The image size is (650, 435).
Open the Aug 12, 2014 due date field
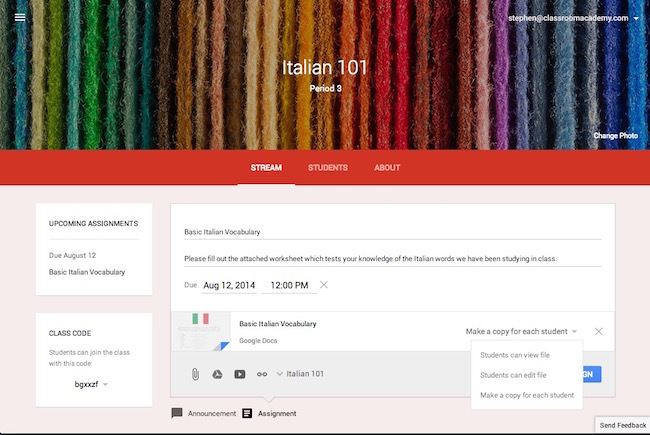point(229,285)
